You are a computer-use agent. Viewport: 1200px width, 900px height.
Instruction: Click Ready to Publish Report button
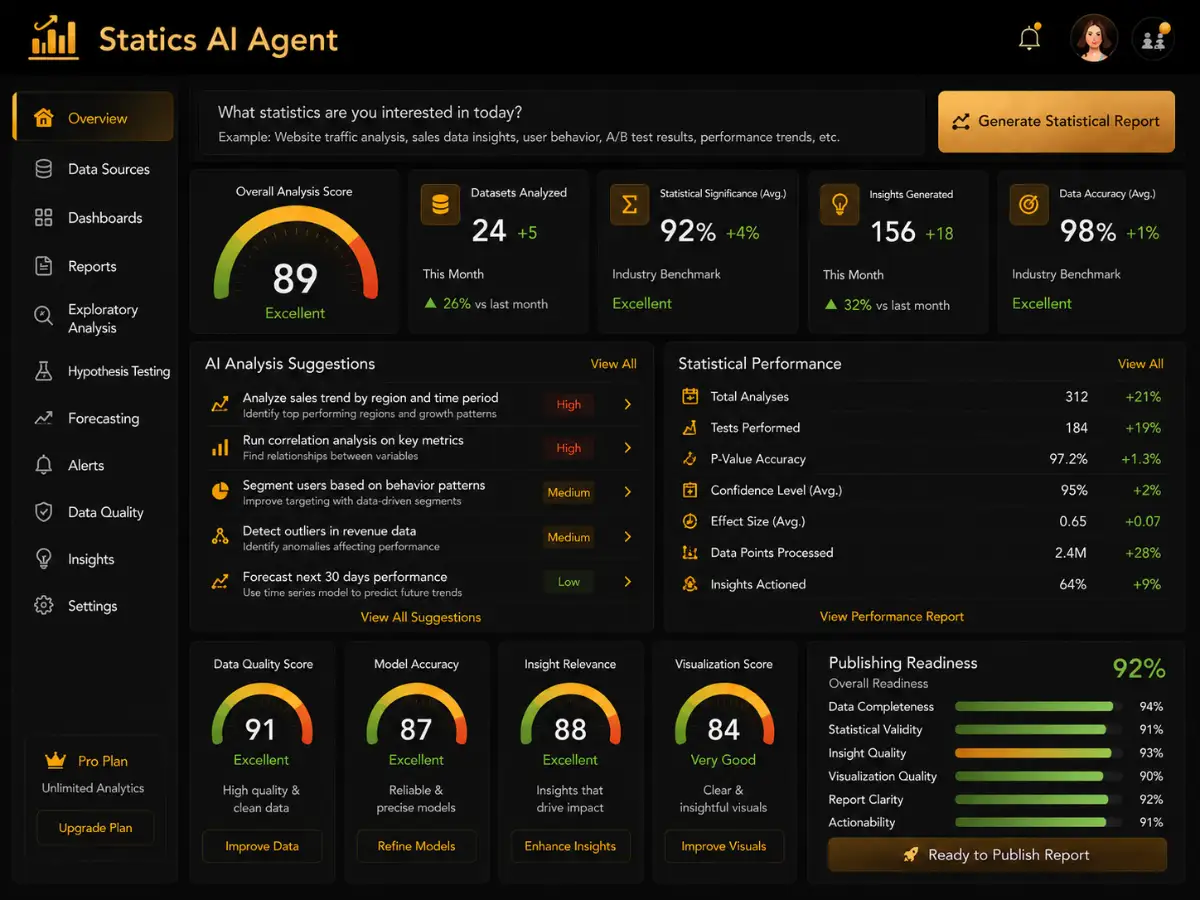997,855
